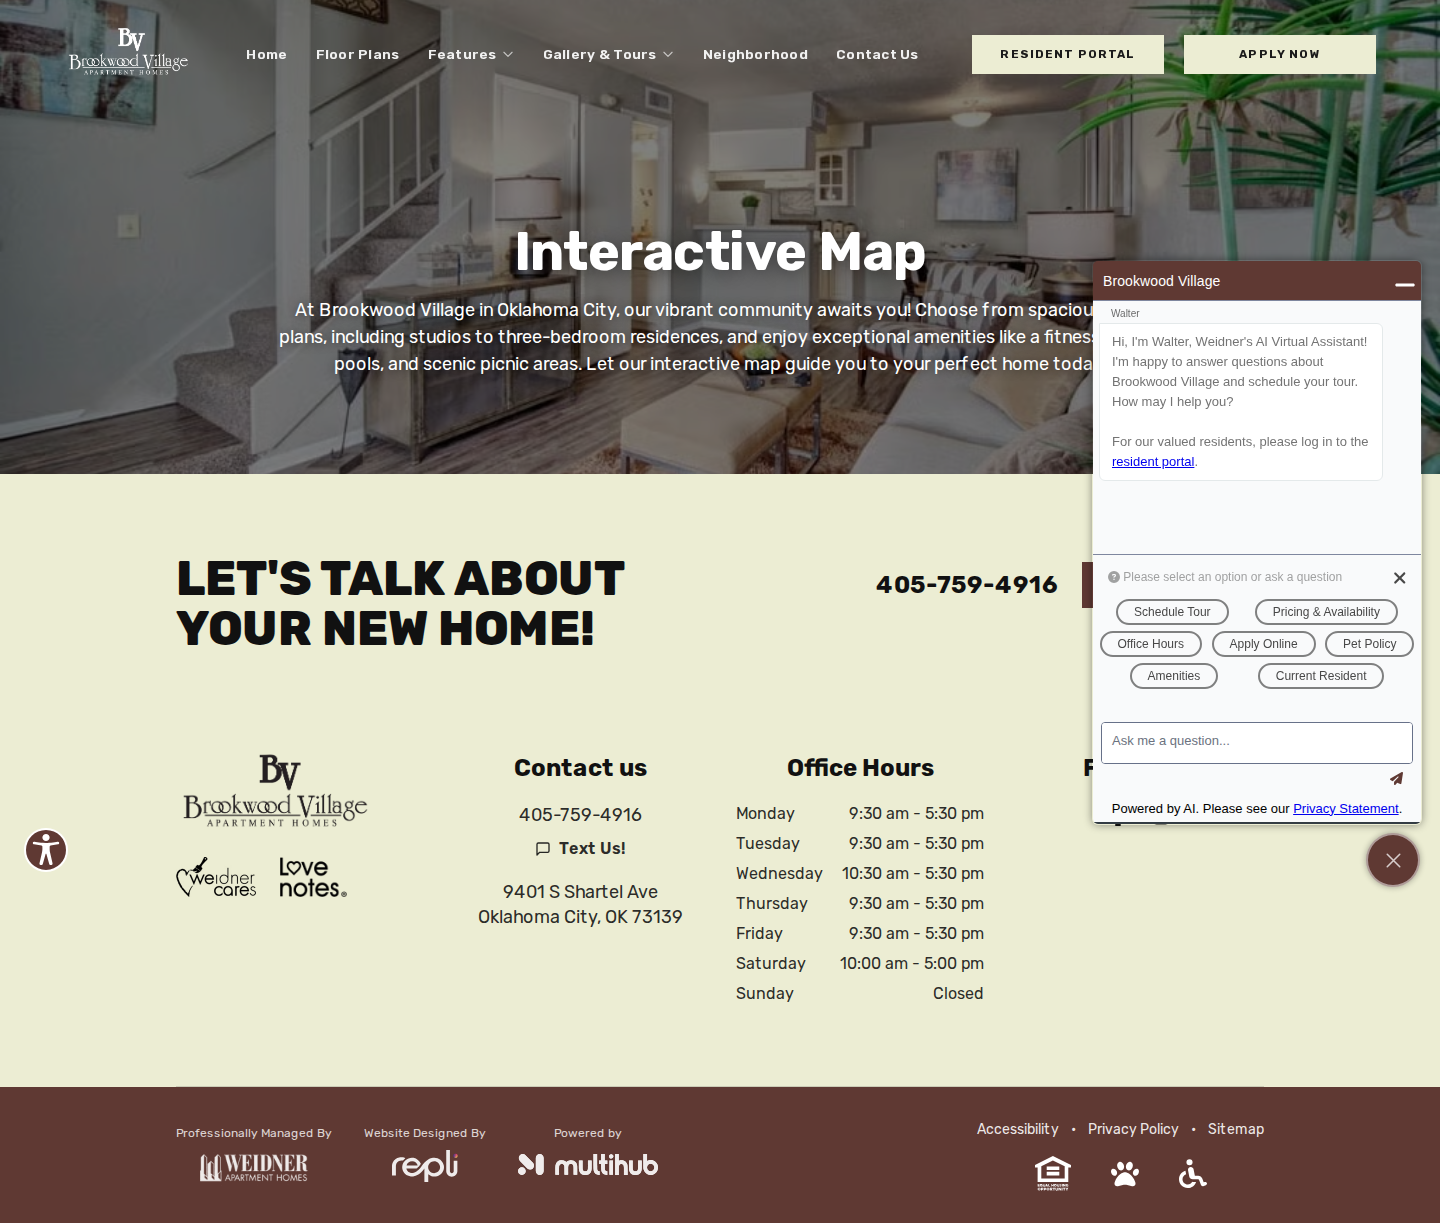Viewport: 1440px width, 1223px height.
Task: Minimize the Brookwood Village chat window
Action: (1405, 283)
